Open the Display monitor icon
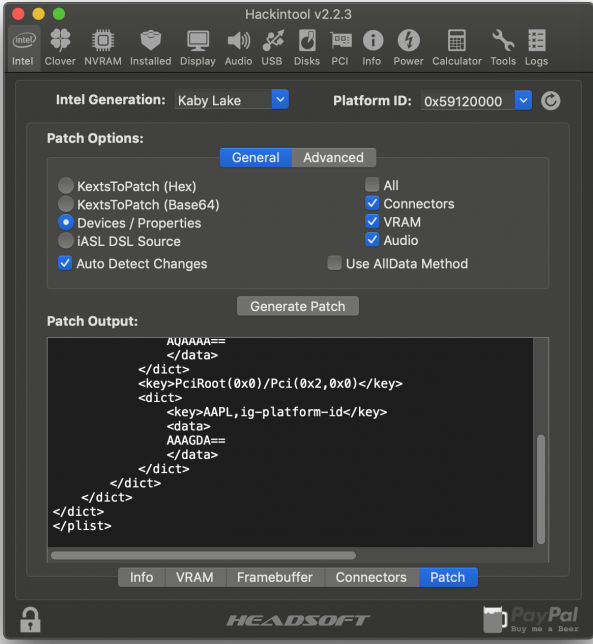Viewport: 593px width, 644px height. tap(198, 48)
